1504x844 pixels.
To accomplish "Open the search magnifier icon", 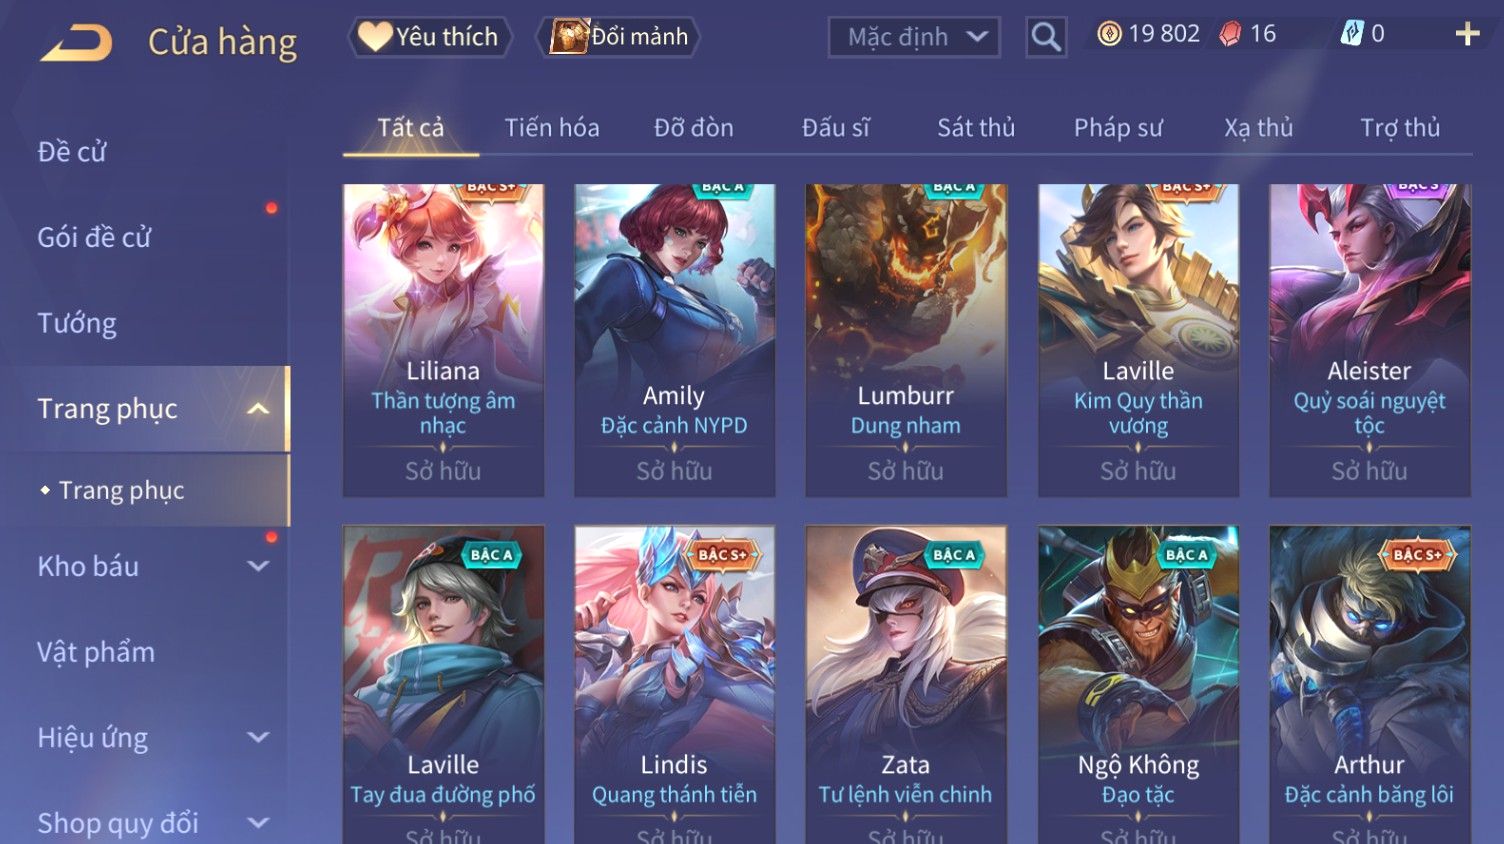I will [1046, 38].
